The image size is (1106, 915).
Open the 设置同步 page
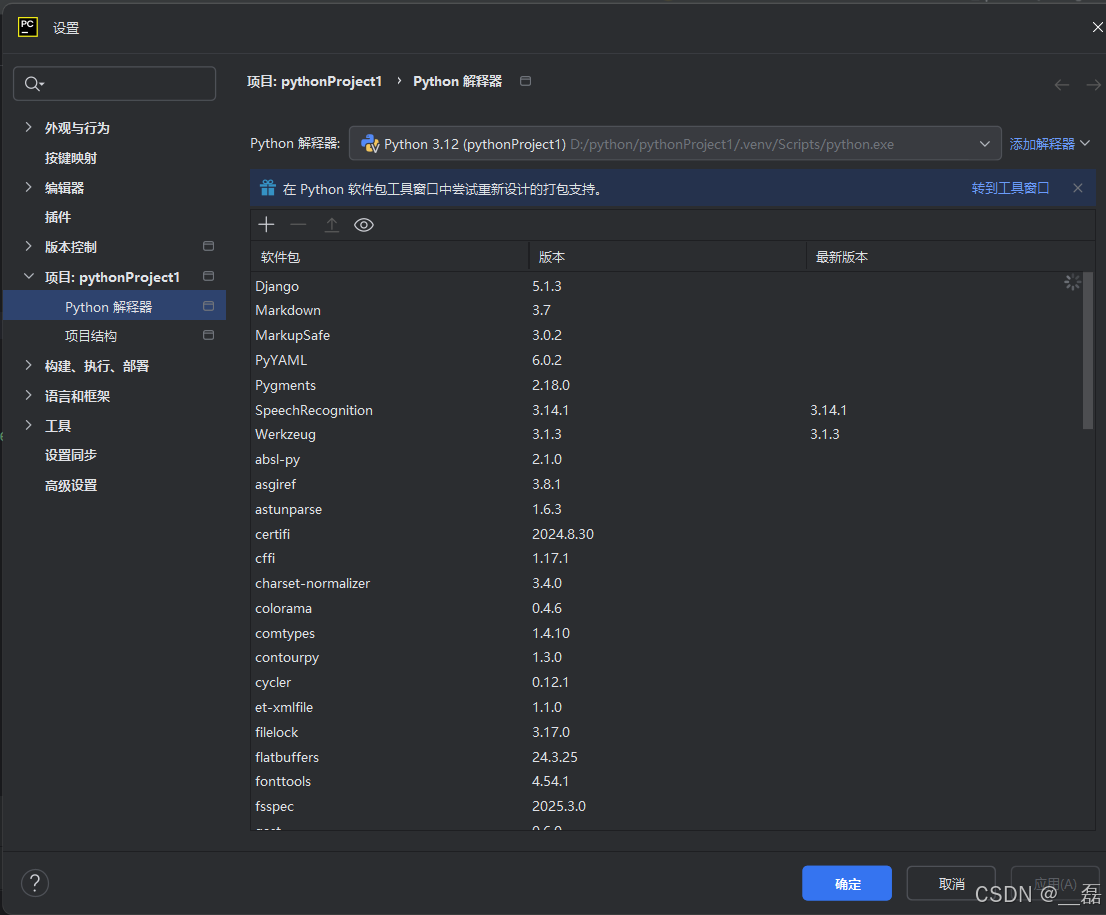pyautogui.click(x=71, y=455)
